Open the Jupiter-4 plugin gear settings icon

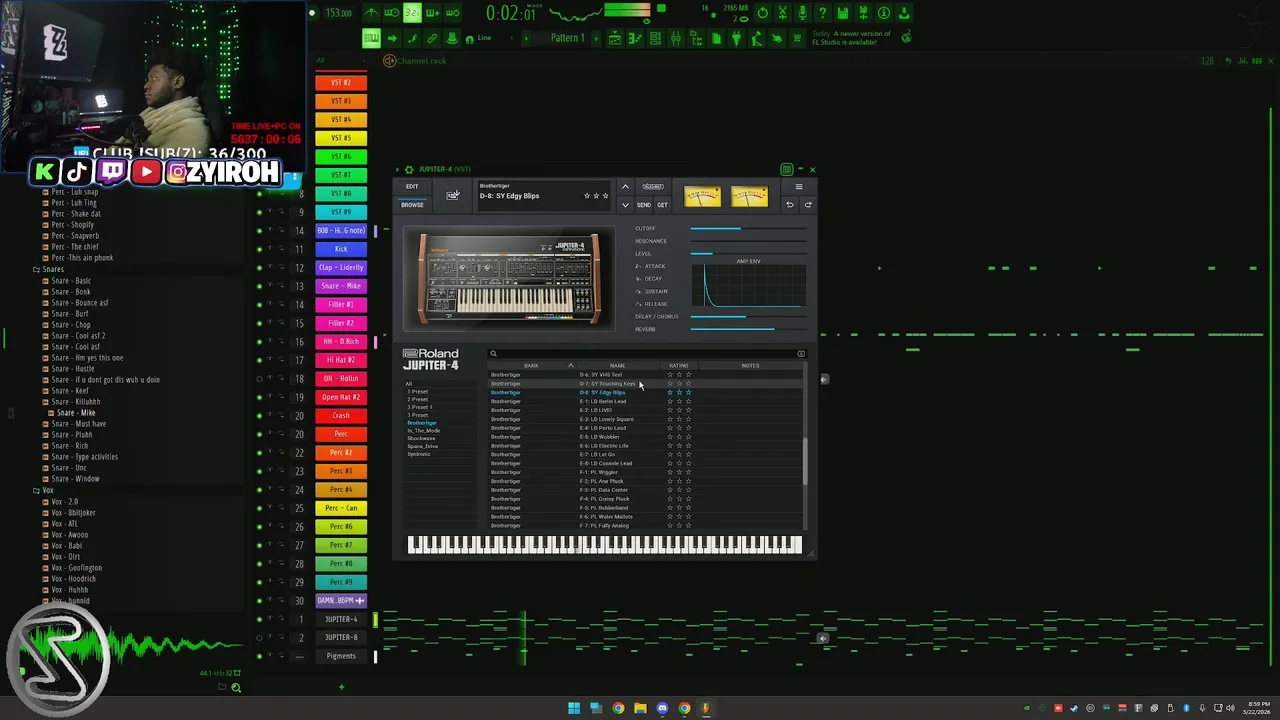point(409,169)
